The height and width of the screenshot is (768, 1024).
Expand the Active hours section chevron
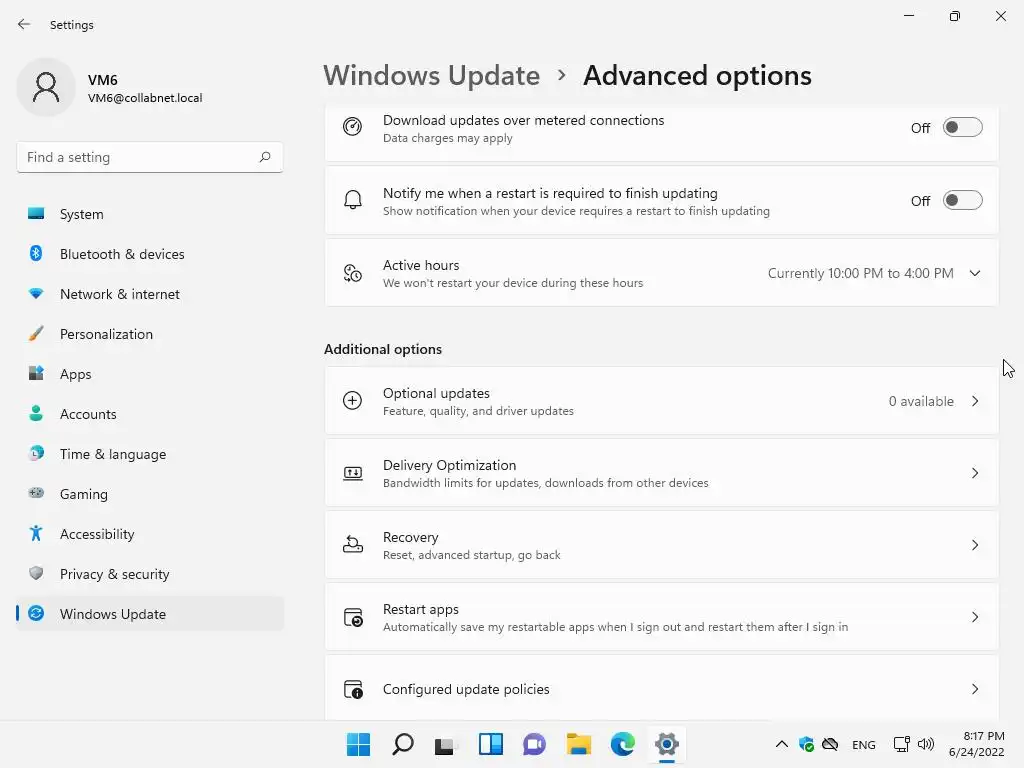[x=975, y=273]
